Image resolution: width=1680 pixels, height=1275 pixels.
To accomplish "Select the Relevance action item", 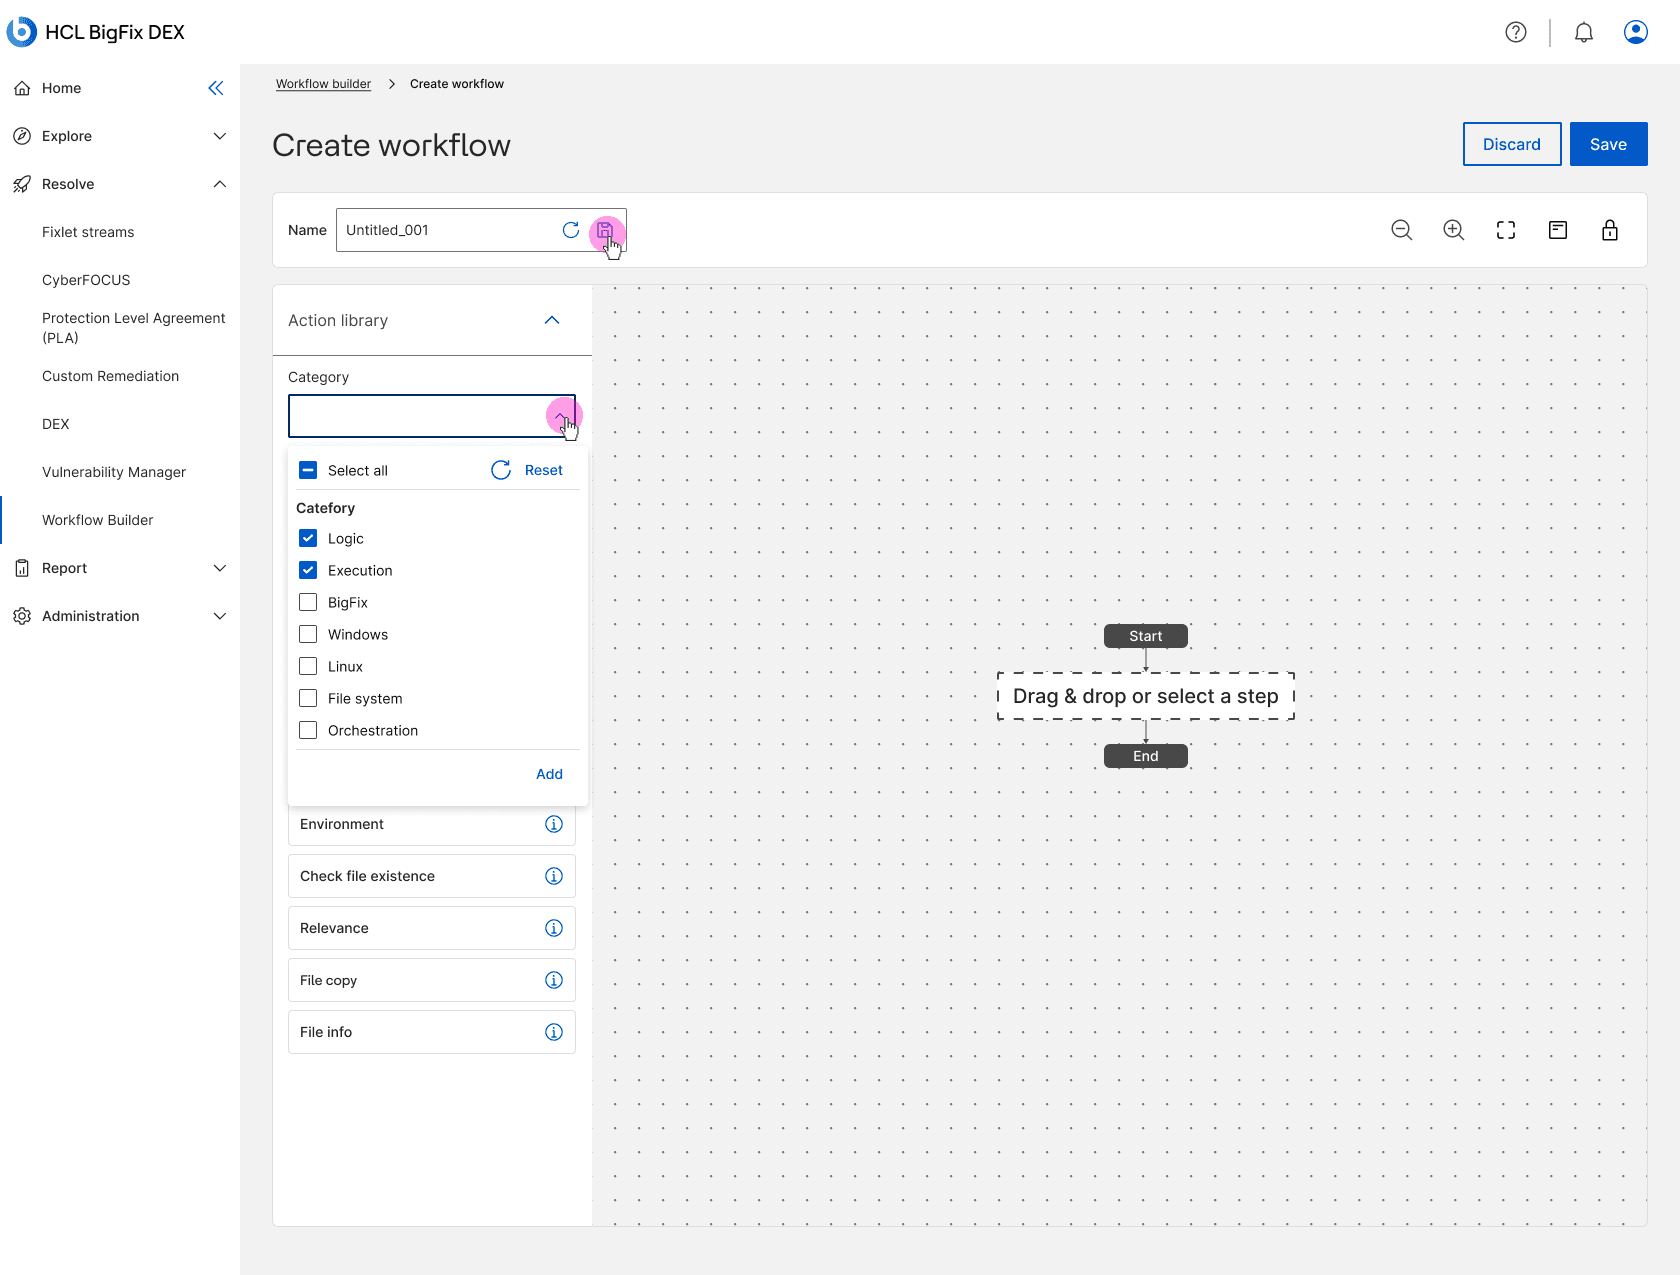I will (x=432, y=928).
